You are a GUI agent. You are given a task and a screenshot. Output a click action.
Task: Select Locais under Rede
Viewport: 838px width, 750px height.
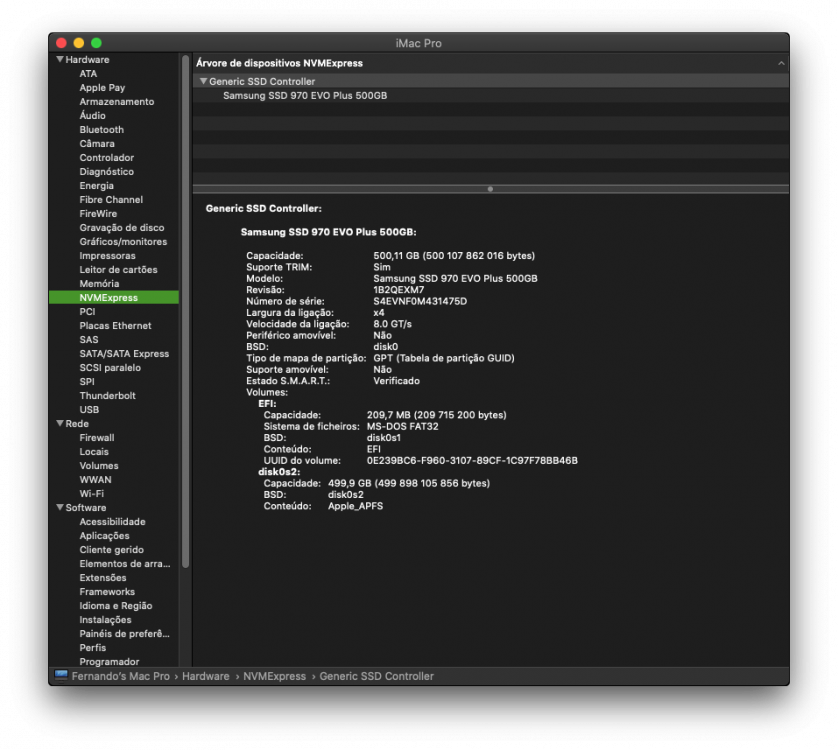(x=94, y=452)
